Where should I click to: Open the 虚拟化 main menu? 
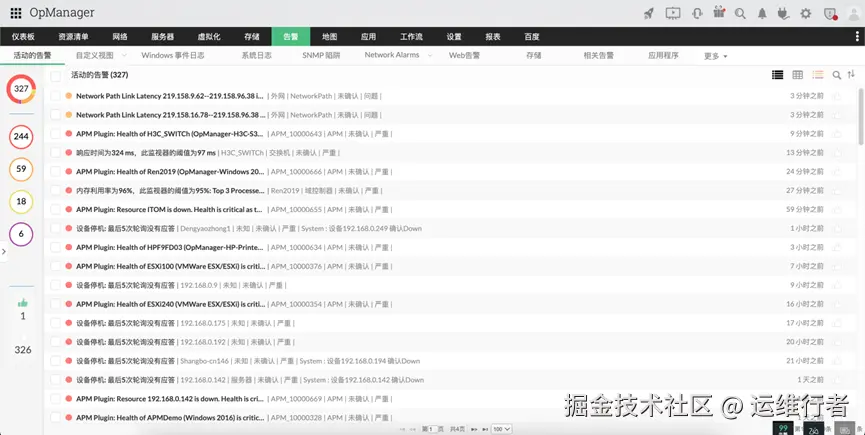pos(209,36)
